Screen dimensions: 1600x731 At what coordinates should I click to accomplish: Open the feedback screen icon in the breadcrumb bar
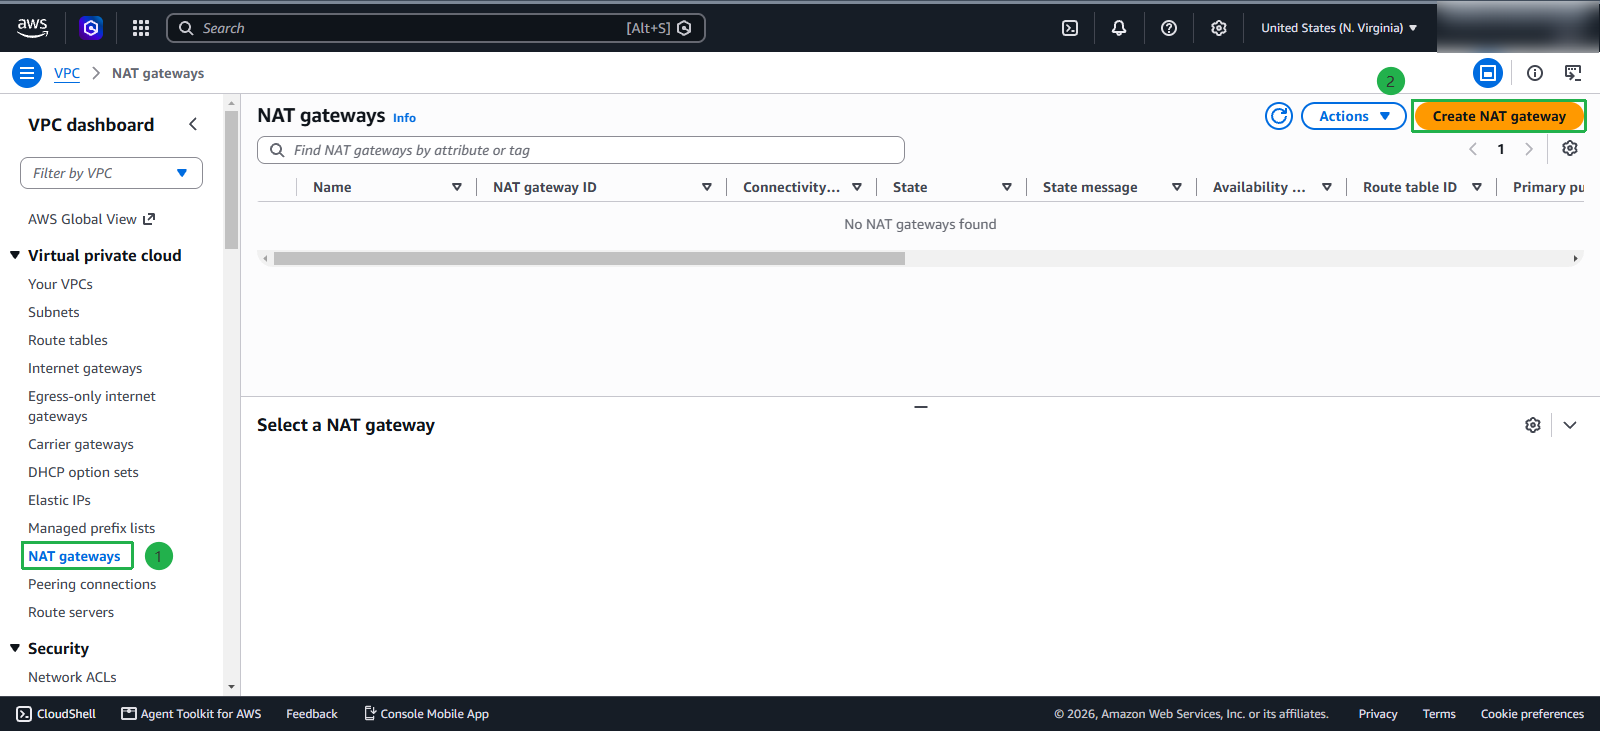click(x=1573, y=73)
